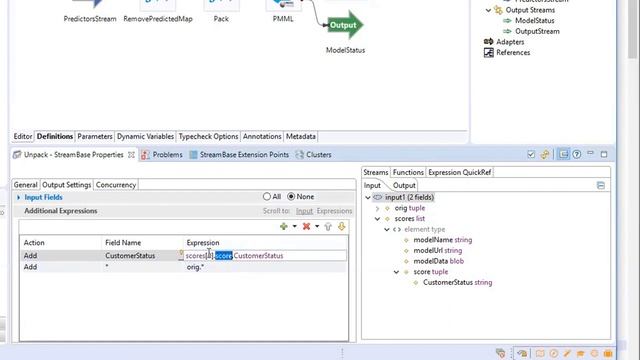Click the green ModelStatus Output stream node
Image resolution: width=640 pixels, height=360 pixels.
pyautogui.click(x=344, y=25)
